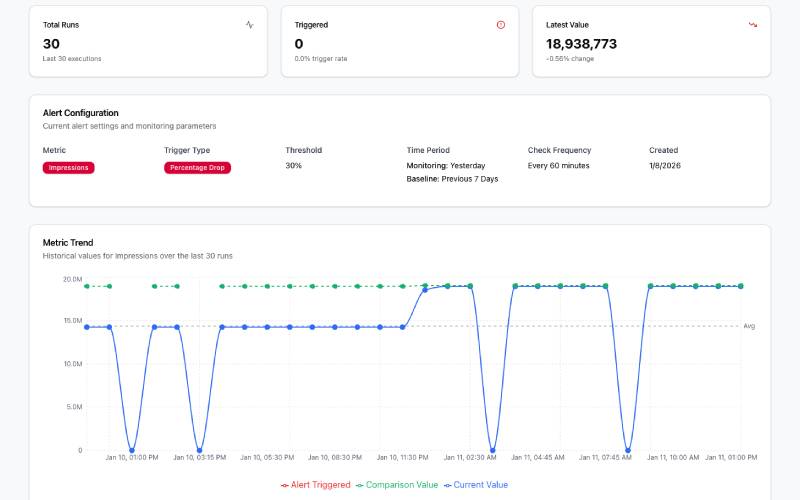Click the Alert Configuration heading
Image resolution: width=800 pixels, height=500 pixels.
pyautogui.click(x=81, y=113)
